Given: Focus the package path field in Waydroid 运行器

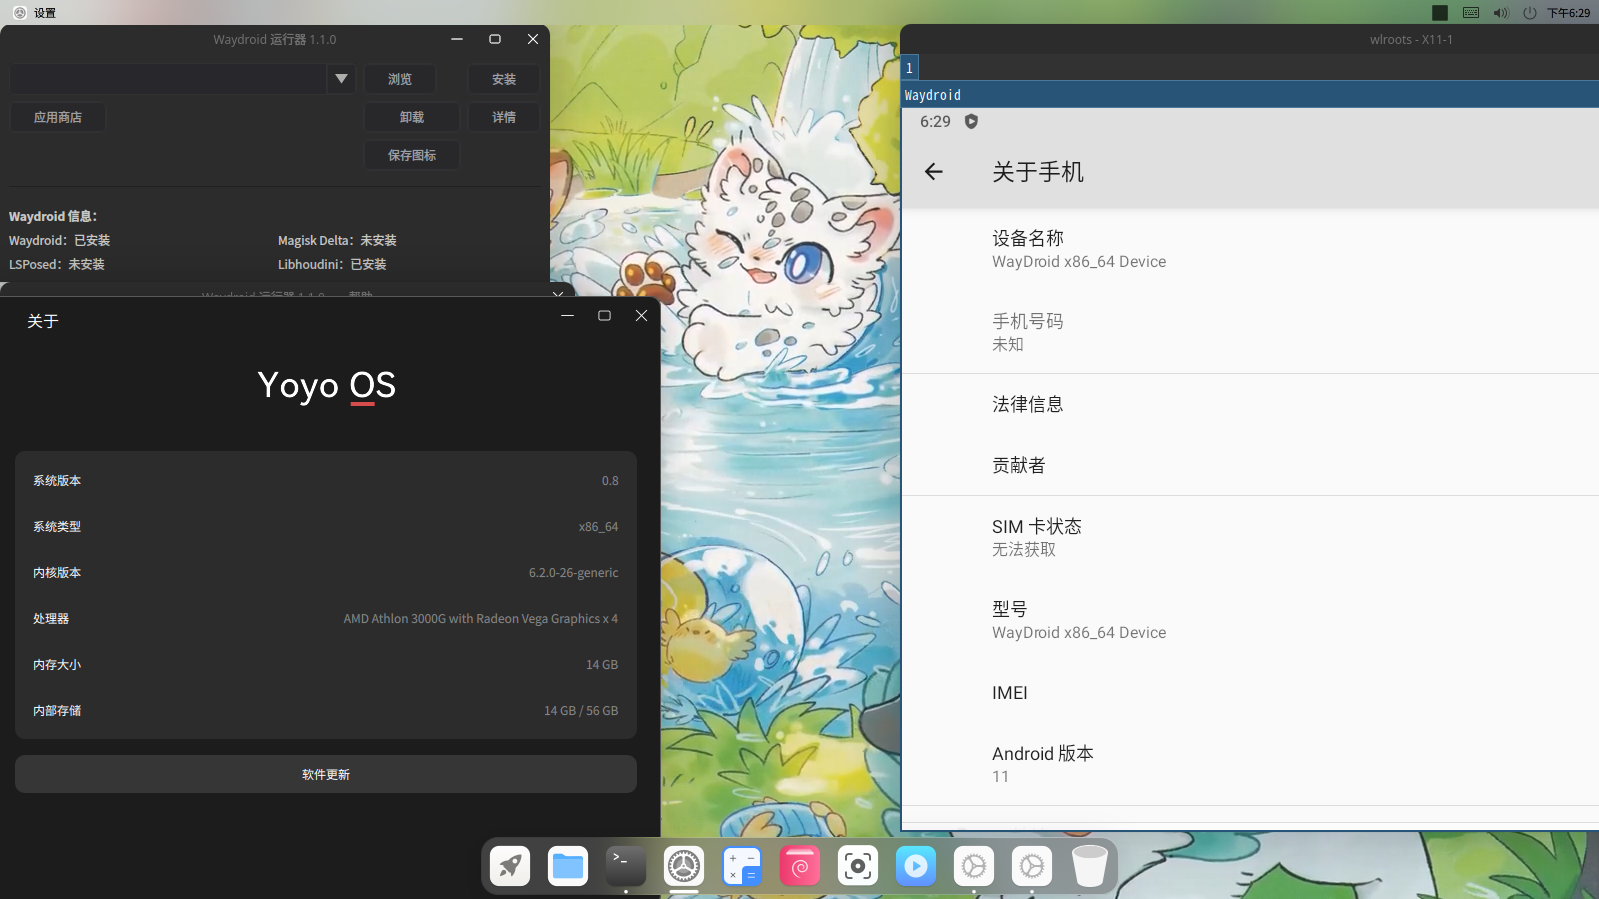Looking at the screenshot, I should (x=169, y=79).
